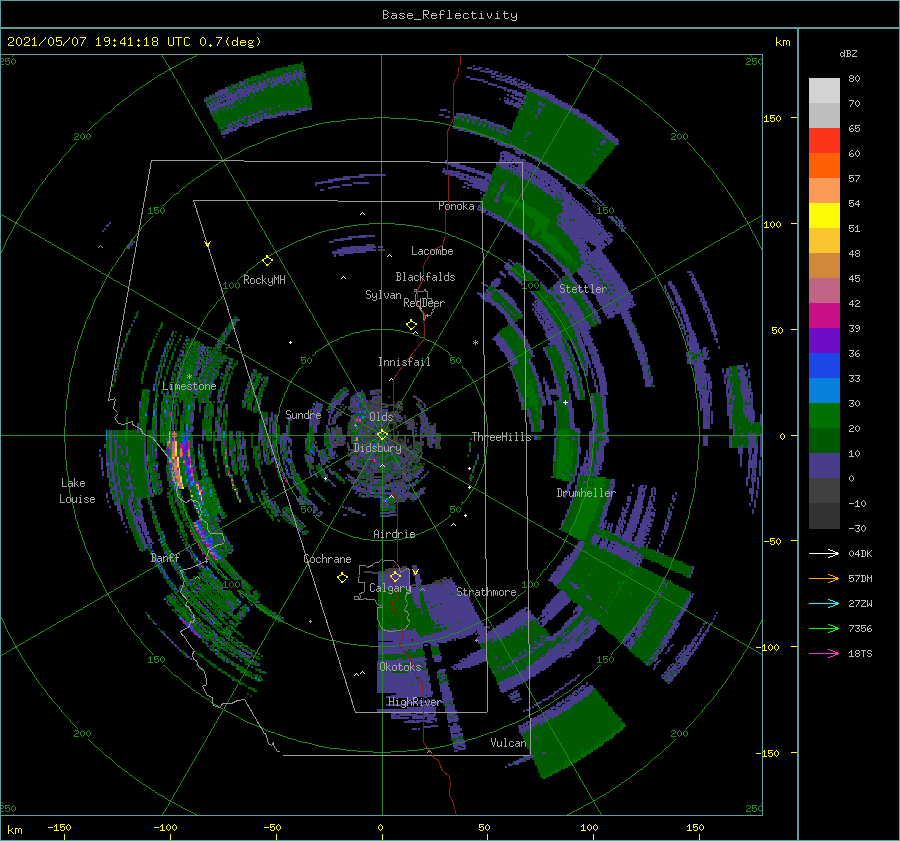Viewport: 900px width, 841px height.
Task: Click the white asterisk marker east of Innisfail
Action: (475, 343)
